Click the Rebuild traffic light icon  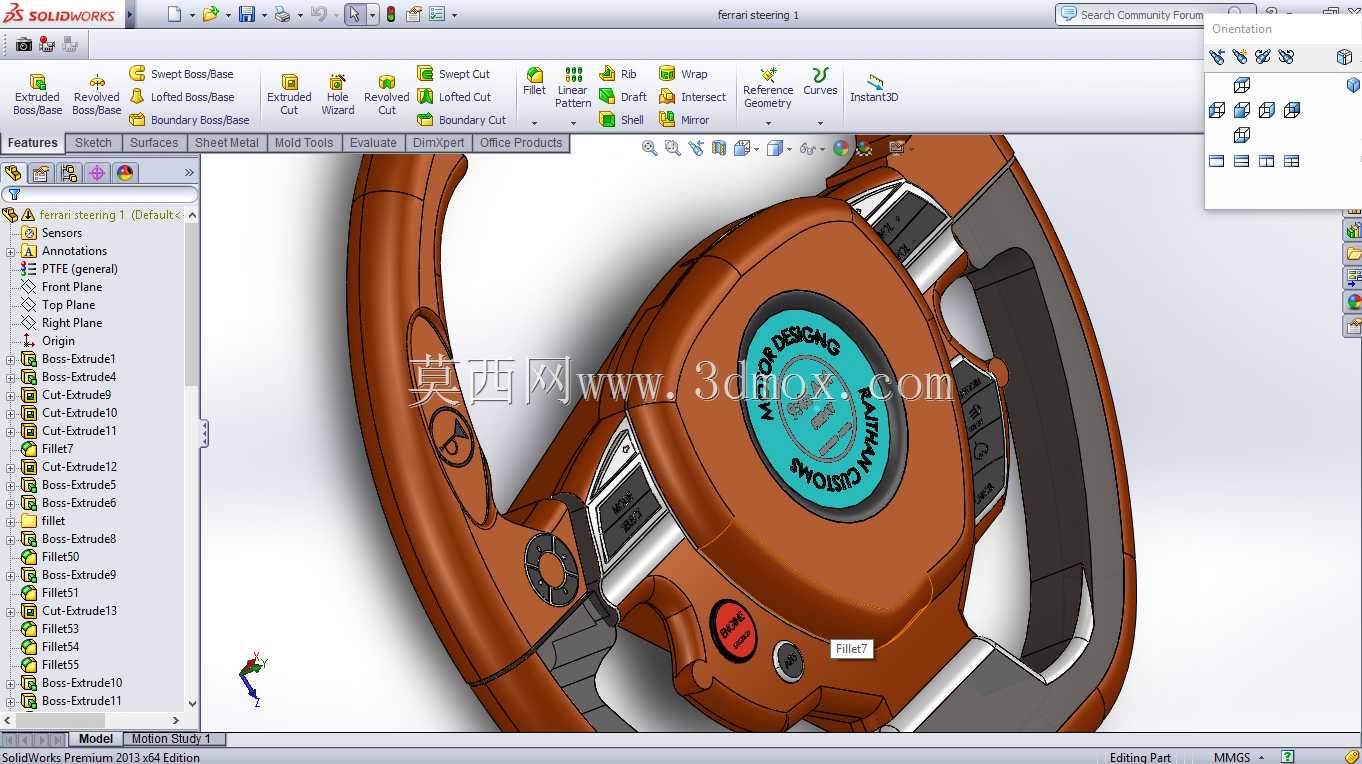click(x=390, y=14)
